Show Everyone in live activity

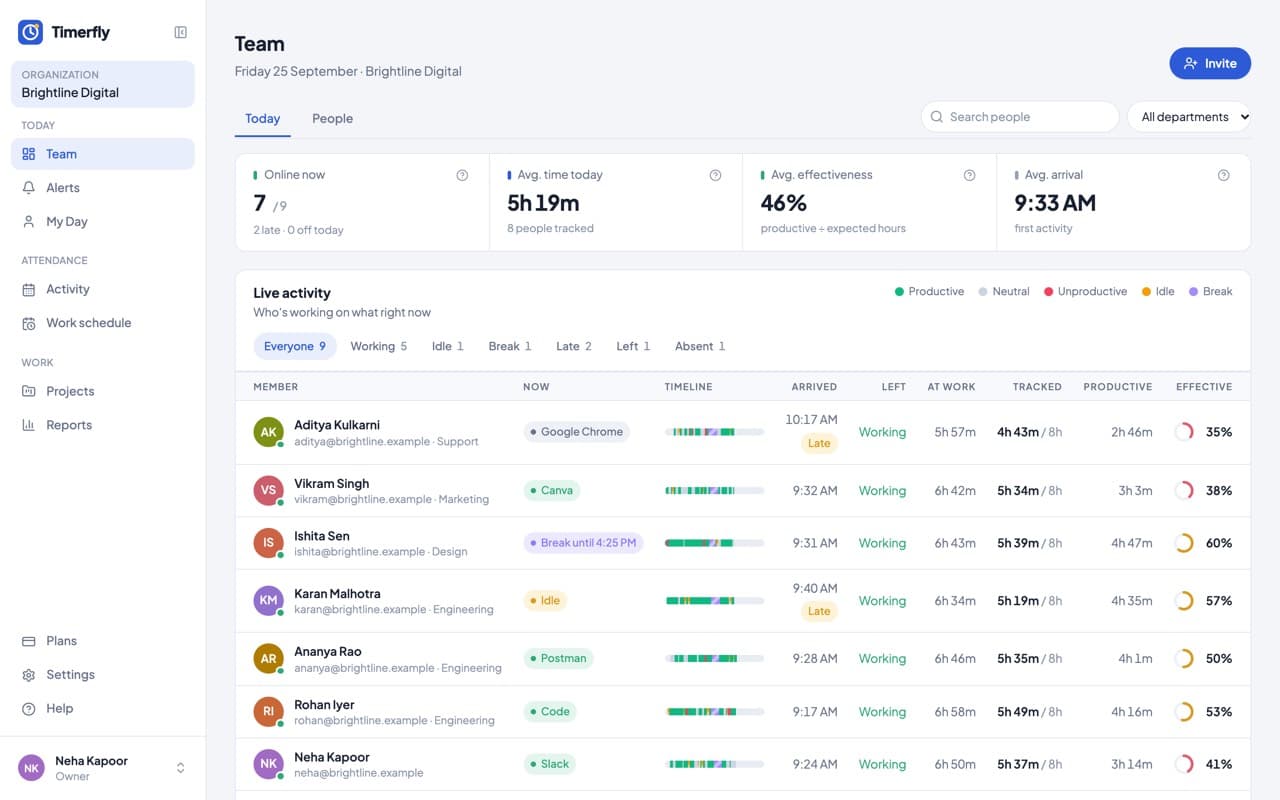click(x=295, y=346)
